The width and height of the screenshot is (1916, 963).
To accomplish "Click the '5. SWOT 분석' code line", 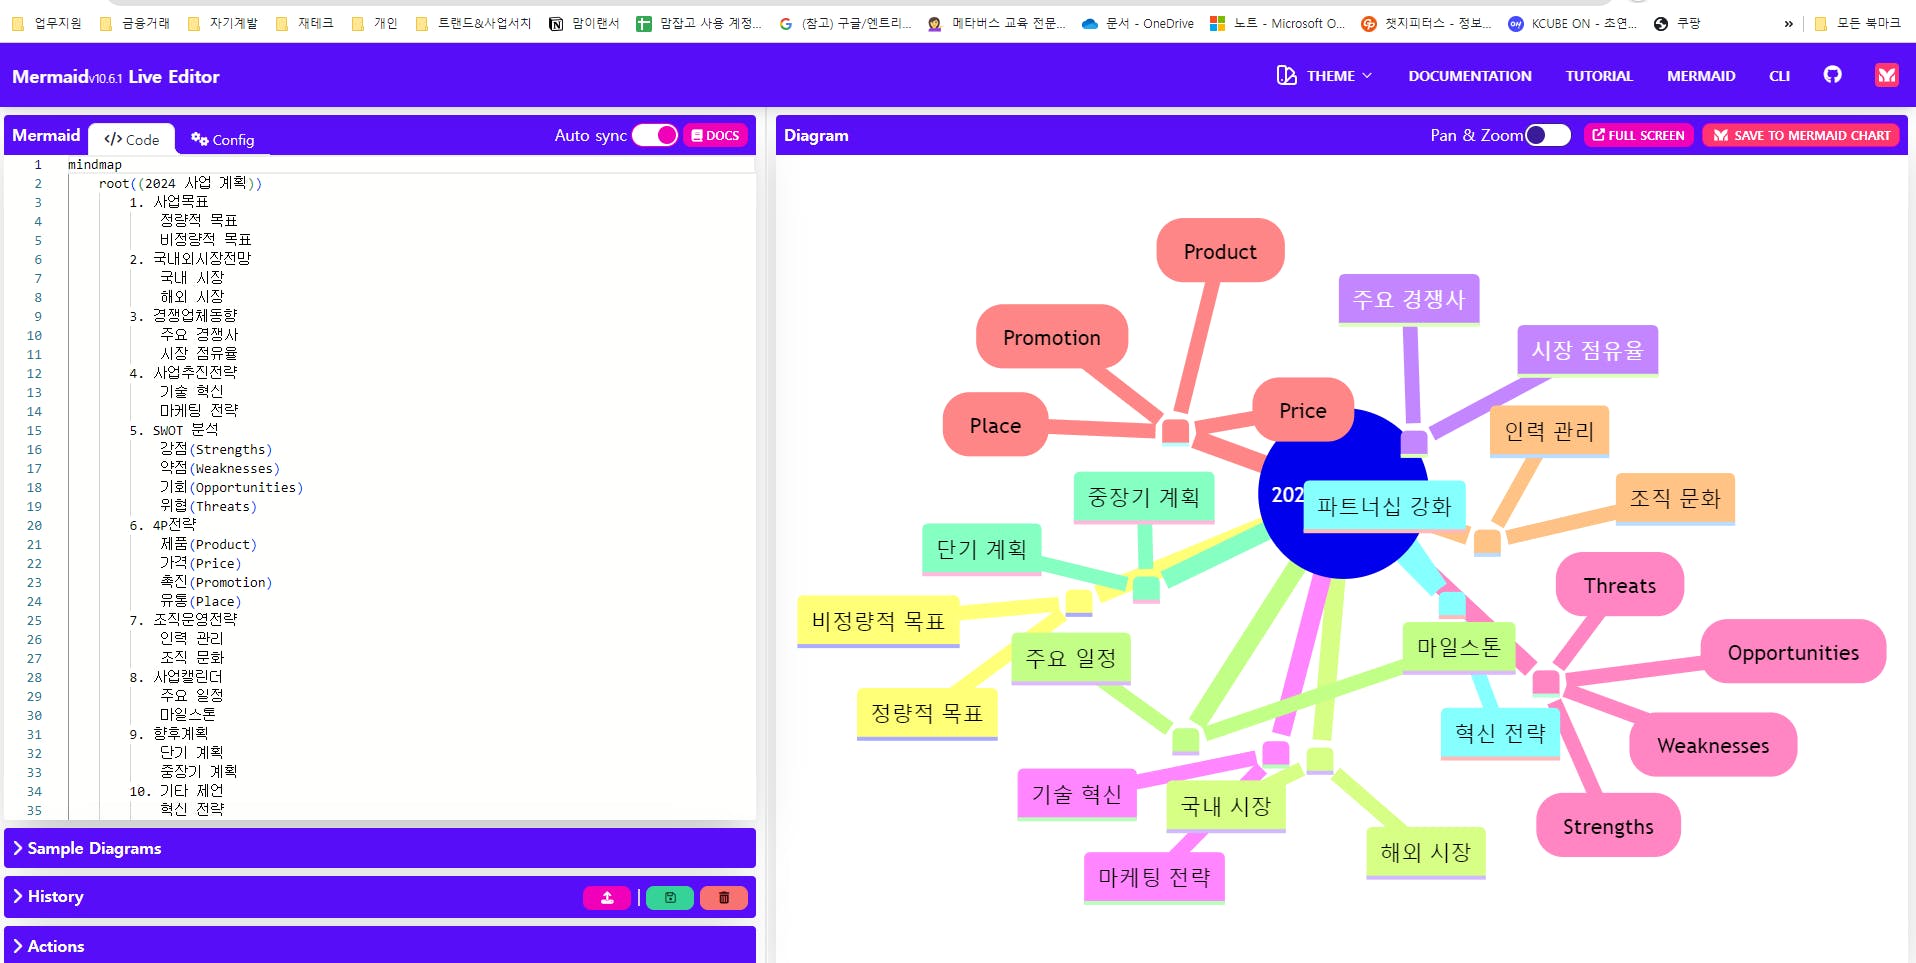I will pyautogui.click(x=174, y=430).
